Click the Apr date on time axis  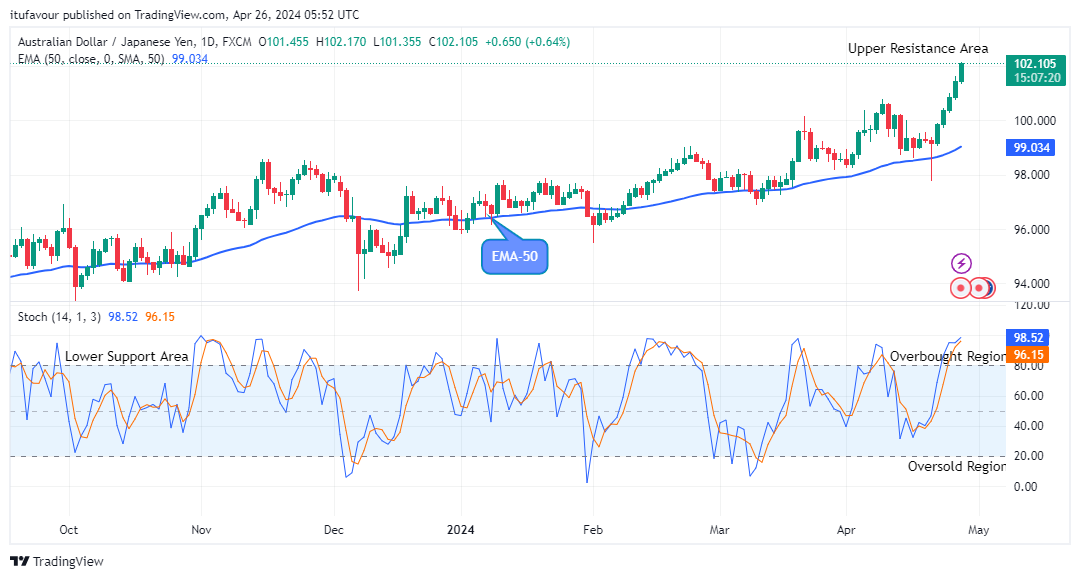846,529
